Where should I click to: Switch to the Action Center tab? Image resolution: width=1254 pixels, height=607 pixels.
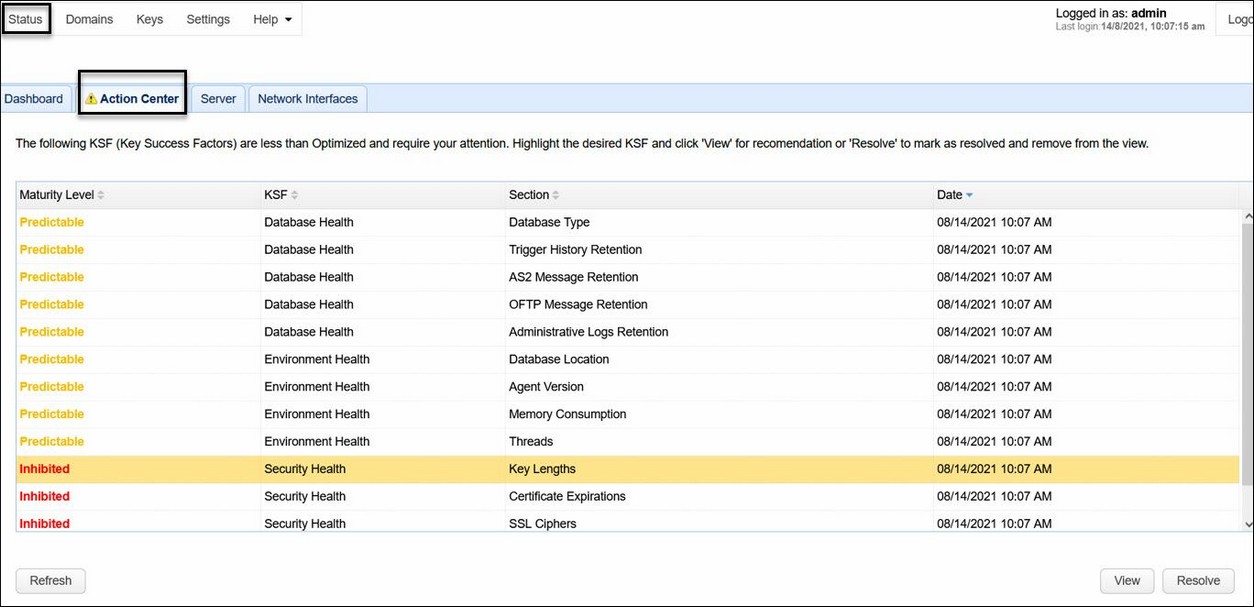tap(133, 99)
